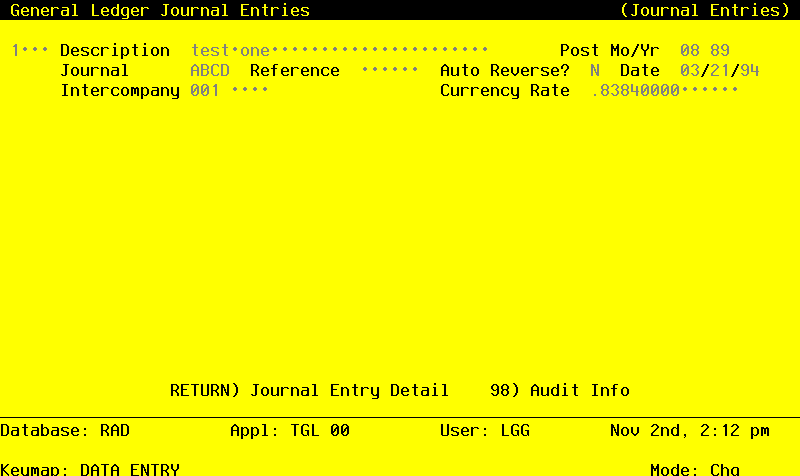Click the 'Currency Rate' label
This screenshot has height=476, width=800.
click(x=505, y=91)
